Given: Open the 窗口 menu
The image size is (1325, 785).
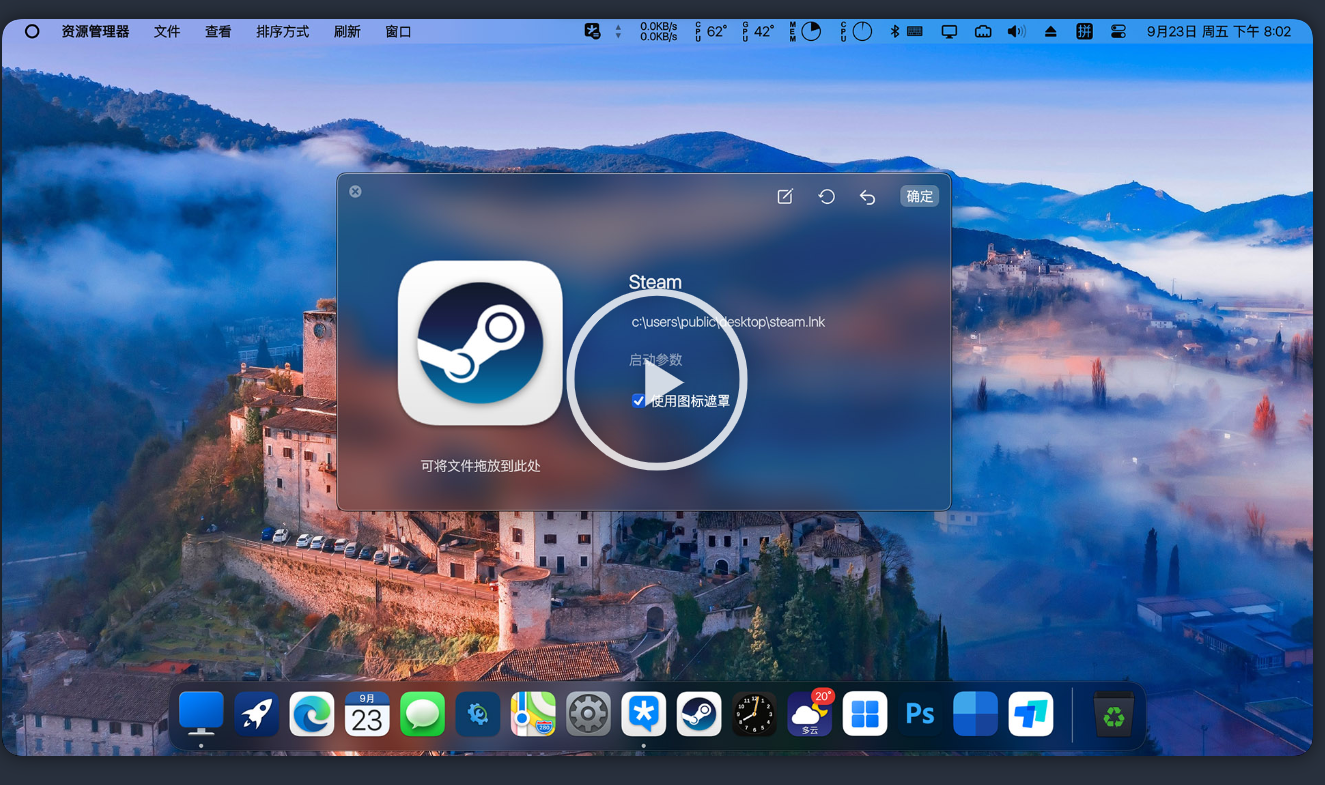Looking at the screenshot, I should point(398,32).
